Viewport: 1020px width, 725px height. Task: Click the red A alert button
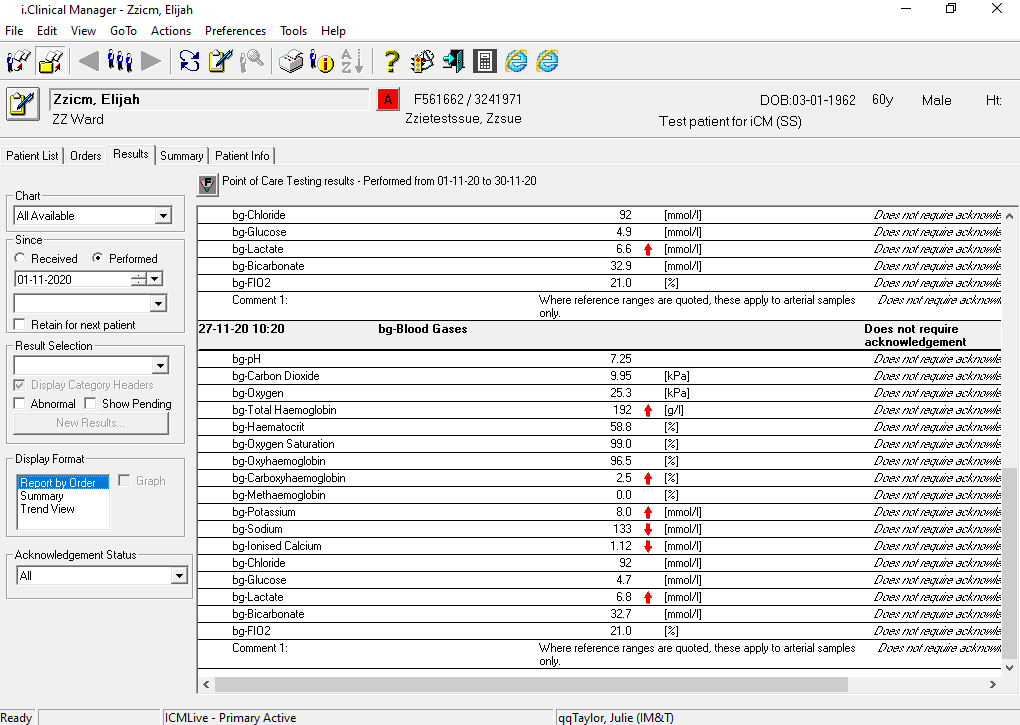[388, 99]
